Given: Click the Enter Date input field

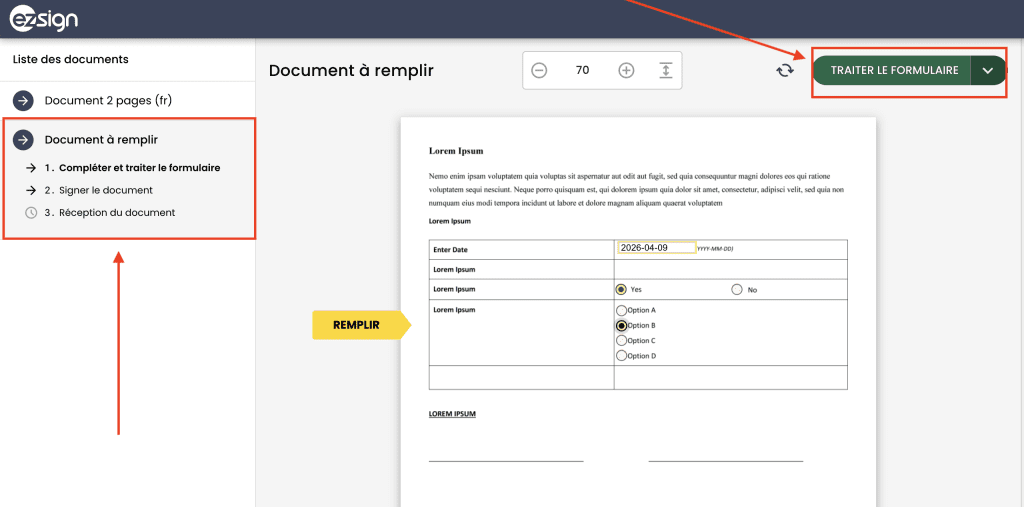Looking at the screenshot, I should click(656, 247).
